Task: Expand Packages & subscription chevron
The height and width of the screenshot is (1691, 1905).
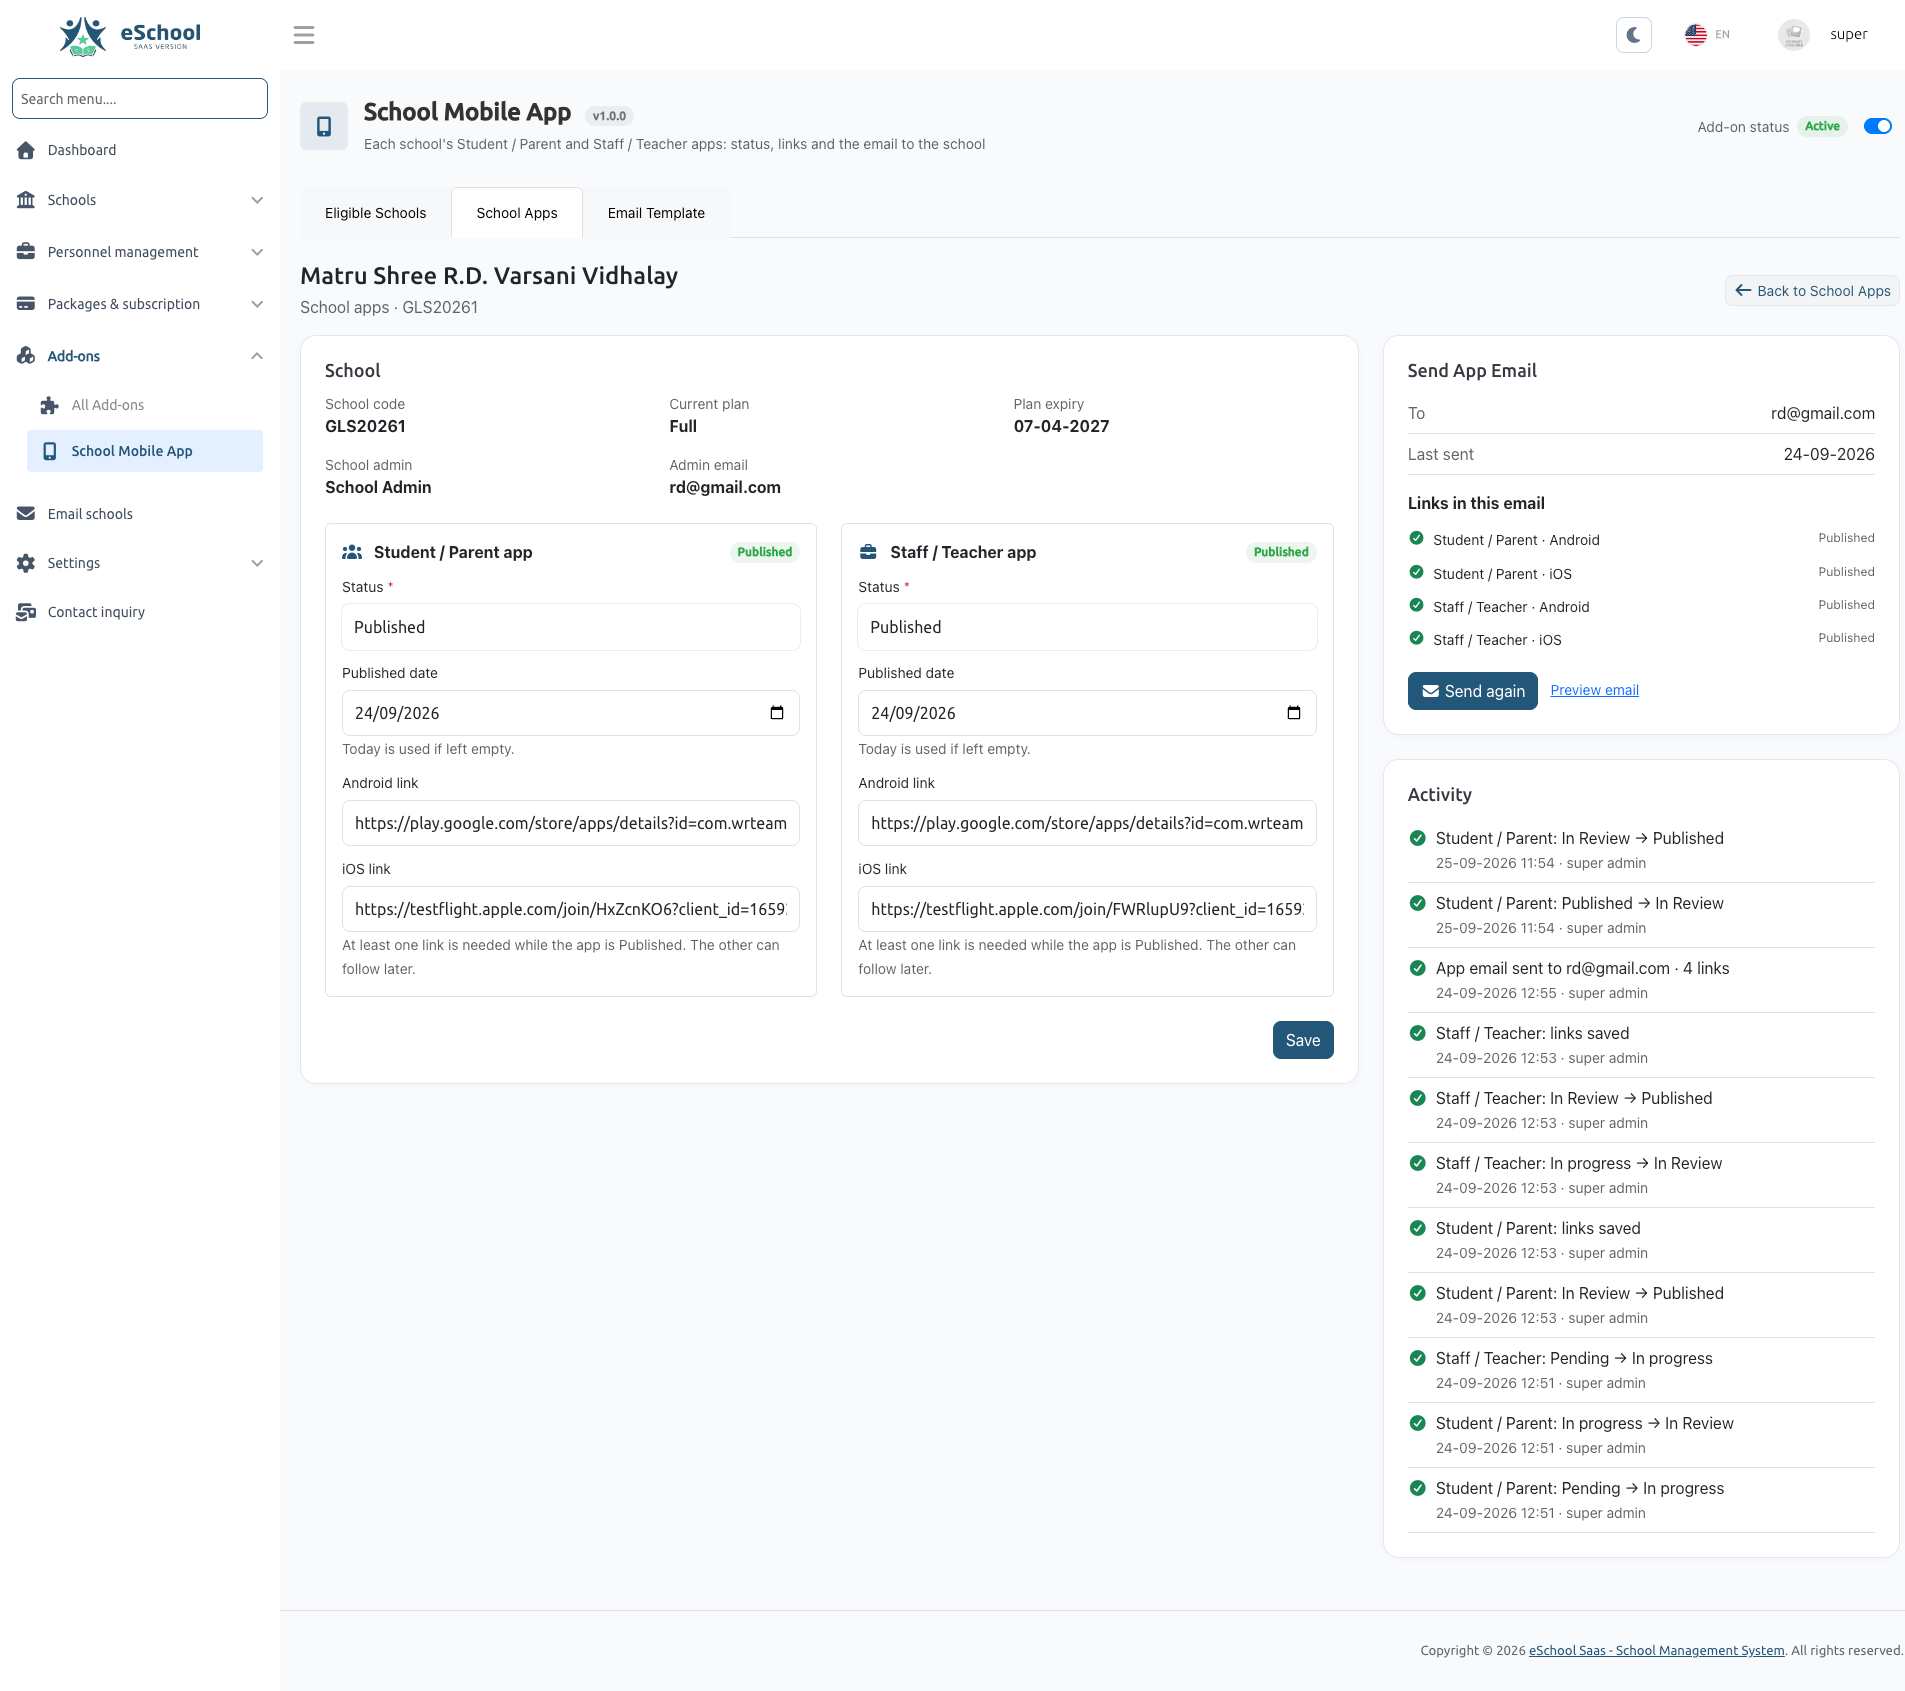Action: [257, 304]
